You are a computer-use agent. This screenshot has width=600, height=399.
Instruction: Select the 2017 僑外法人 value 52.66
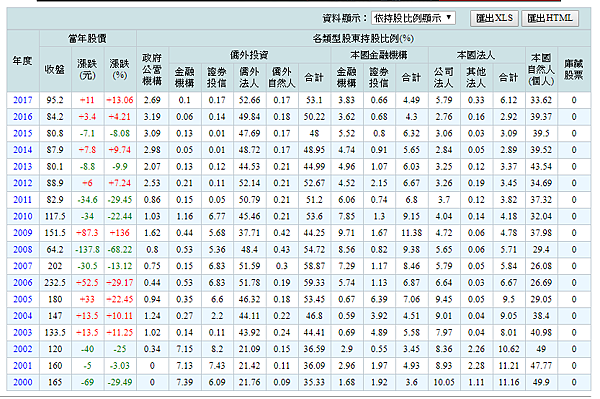pyautogui.click(x=249, y=100)
